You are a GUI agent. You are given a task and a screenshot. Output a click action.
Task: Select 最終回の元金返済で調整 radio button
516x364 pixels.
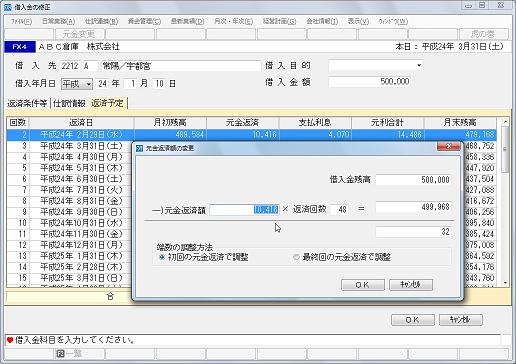[296, 257]
